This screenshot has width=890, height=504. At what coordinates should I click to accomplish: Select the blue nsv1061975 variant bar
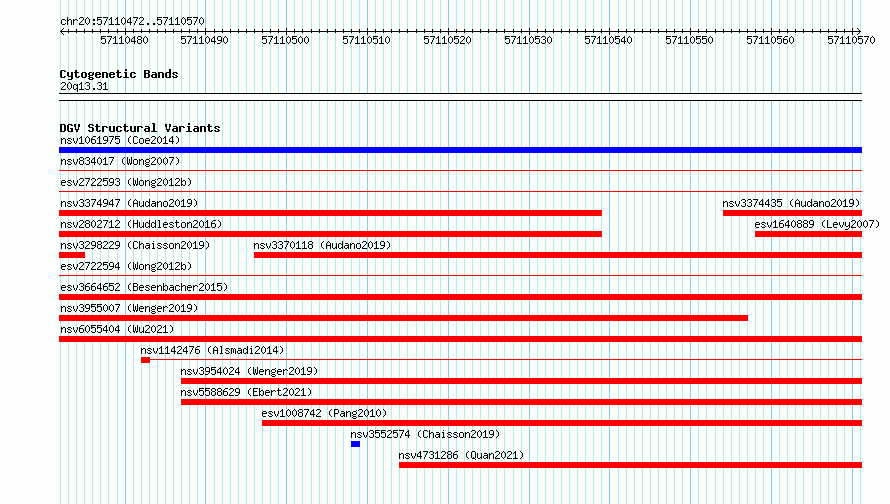point(460,150)
